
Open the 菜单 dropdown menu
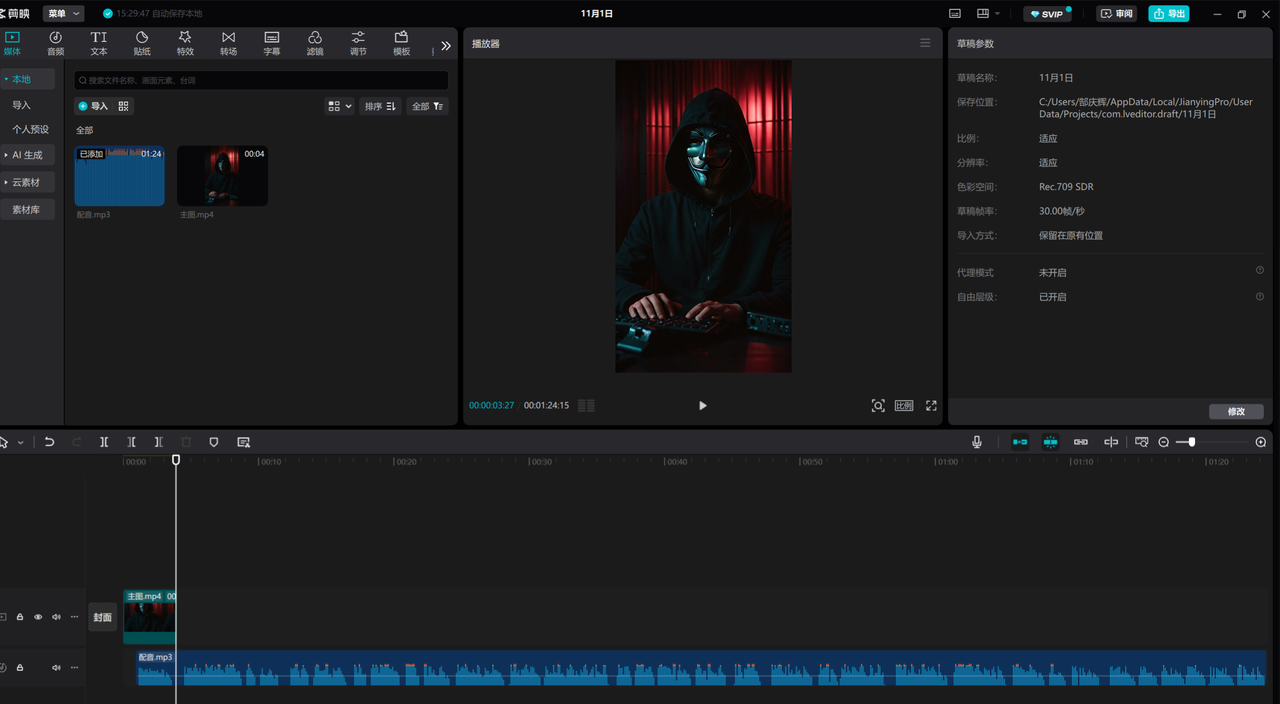(64, 14)
